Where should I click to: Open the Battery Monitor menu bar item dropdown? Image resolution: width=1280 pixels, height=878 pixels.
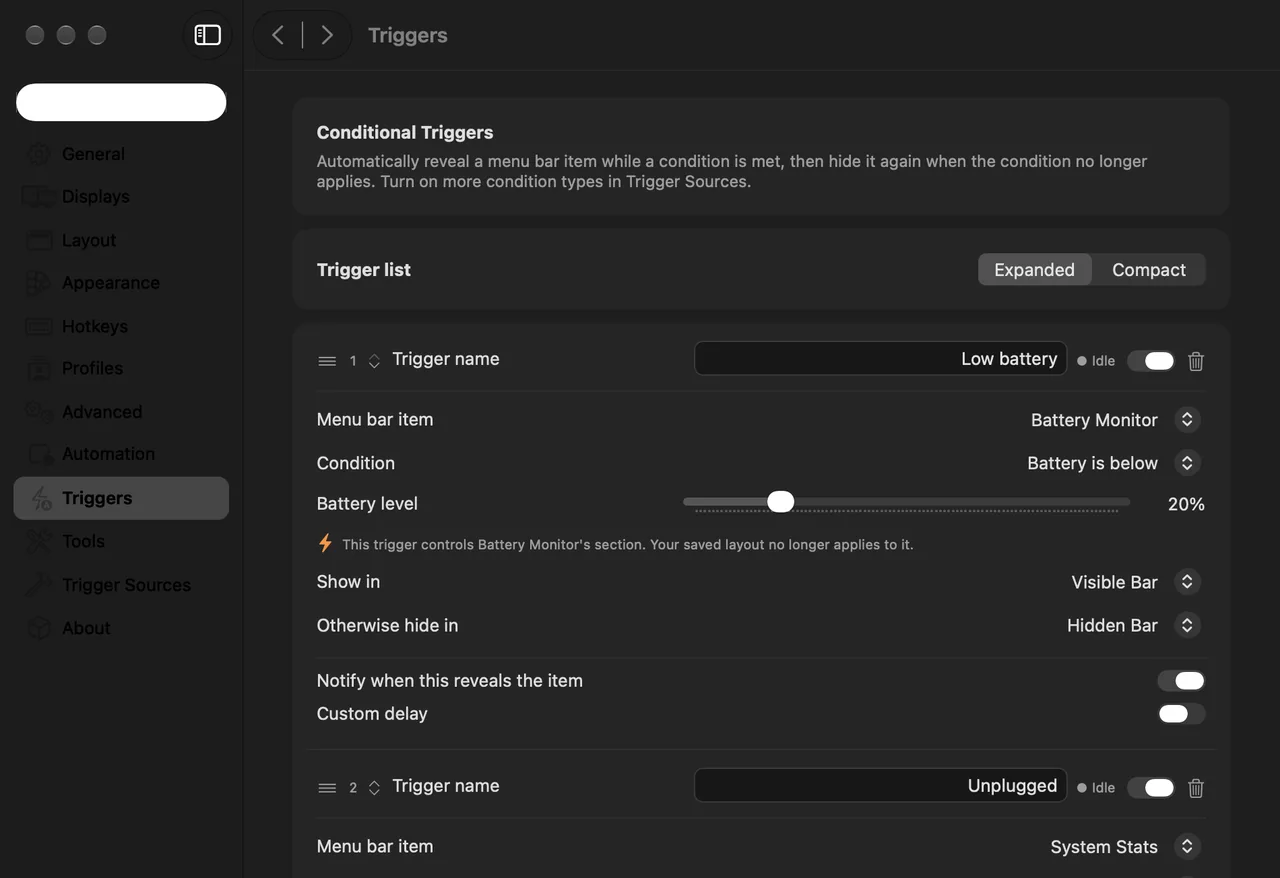pos(1186,420)
